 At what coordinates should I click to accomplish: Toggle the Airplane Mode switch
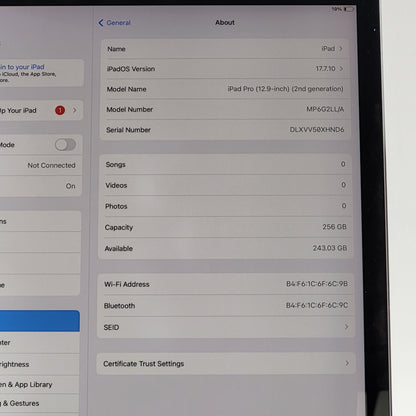(65, 145)
